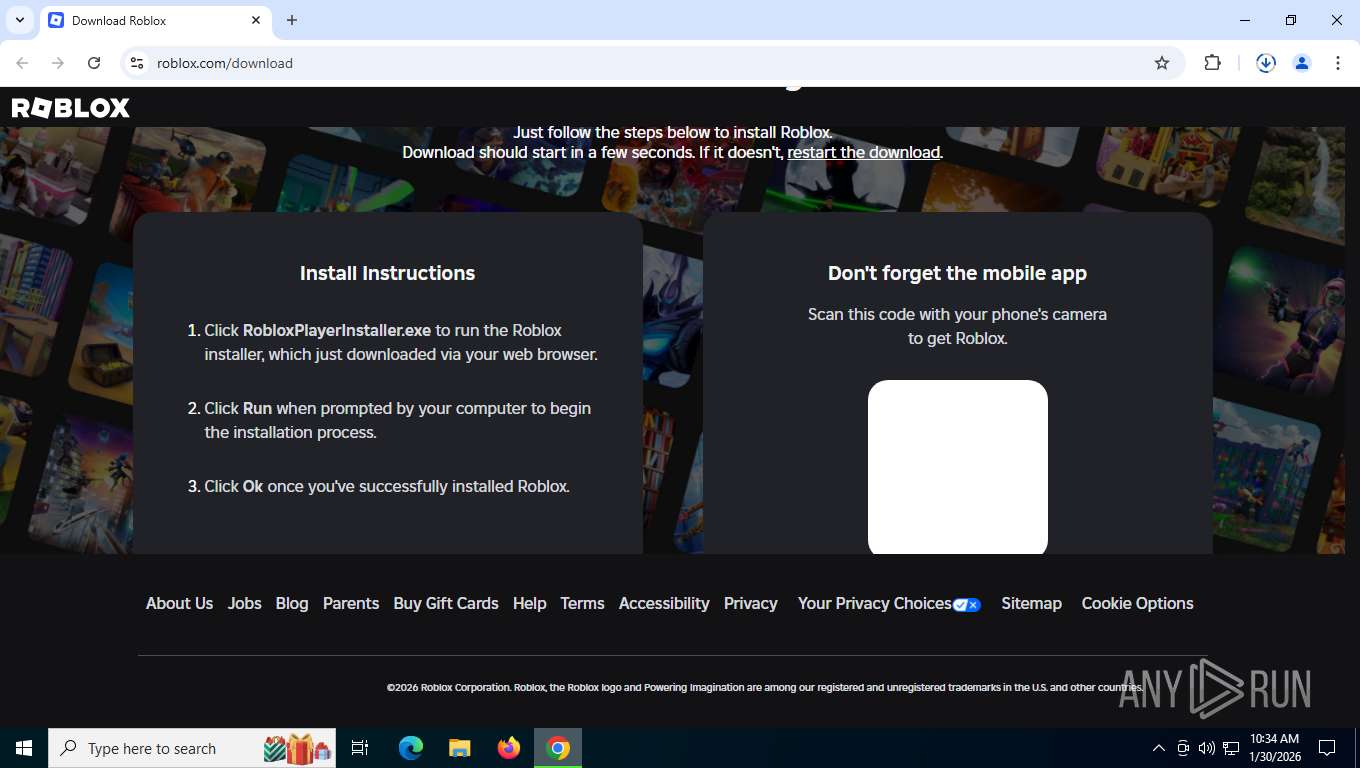Open the Privacy footer link

pos(751,604)
